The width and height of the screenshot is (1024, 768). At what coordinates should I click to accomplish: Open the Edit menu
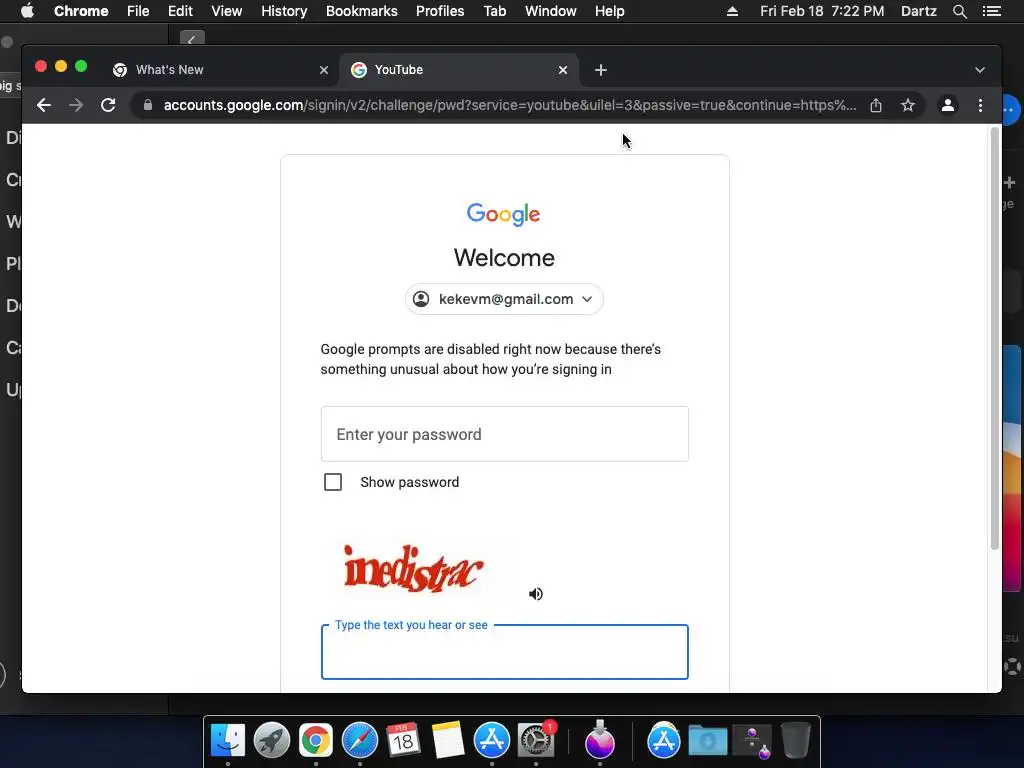[x=180, y=11]
